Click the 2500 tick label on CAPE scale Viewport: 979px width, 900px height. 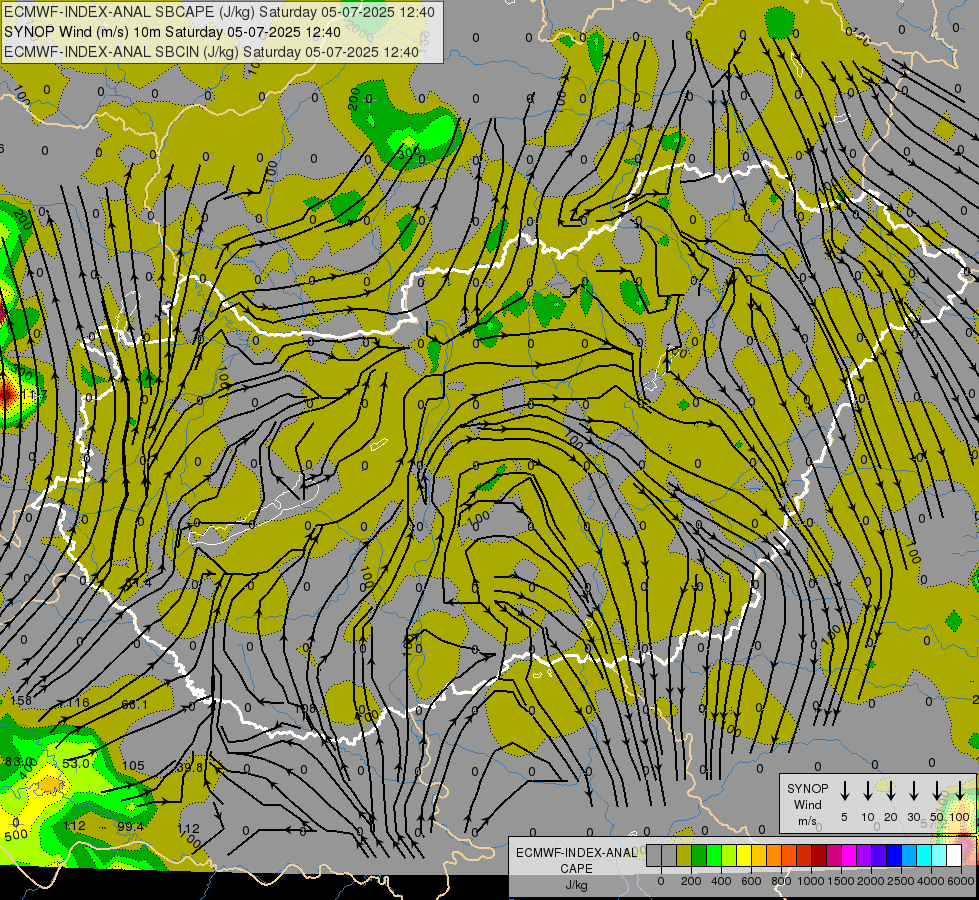pyautogui.click(x=901, y=881)
